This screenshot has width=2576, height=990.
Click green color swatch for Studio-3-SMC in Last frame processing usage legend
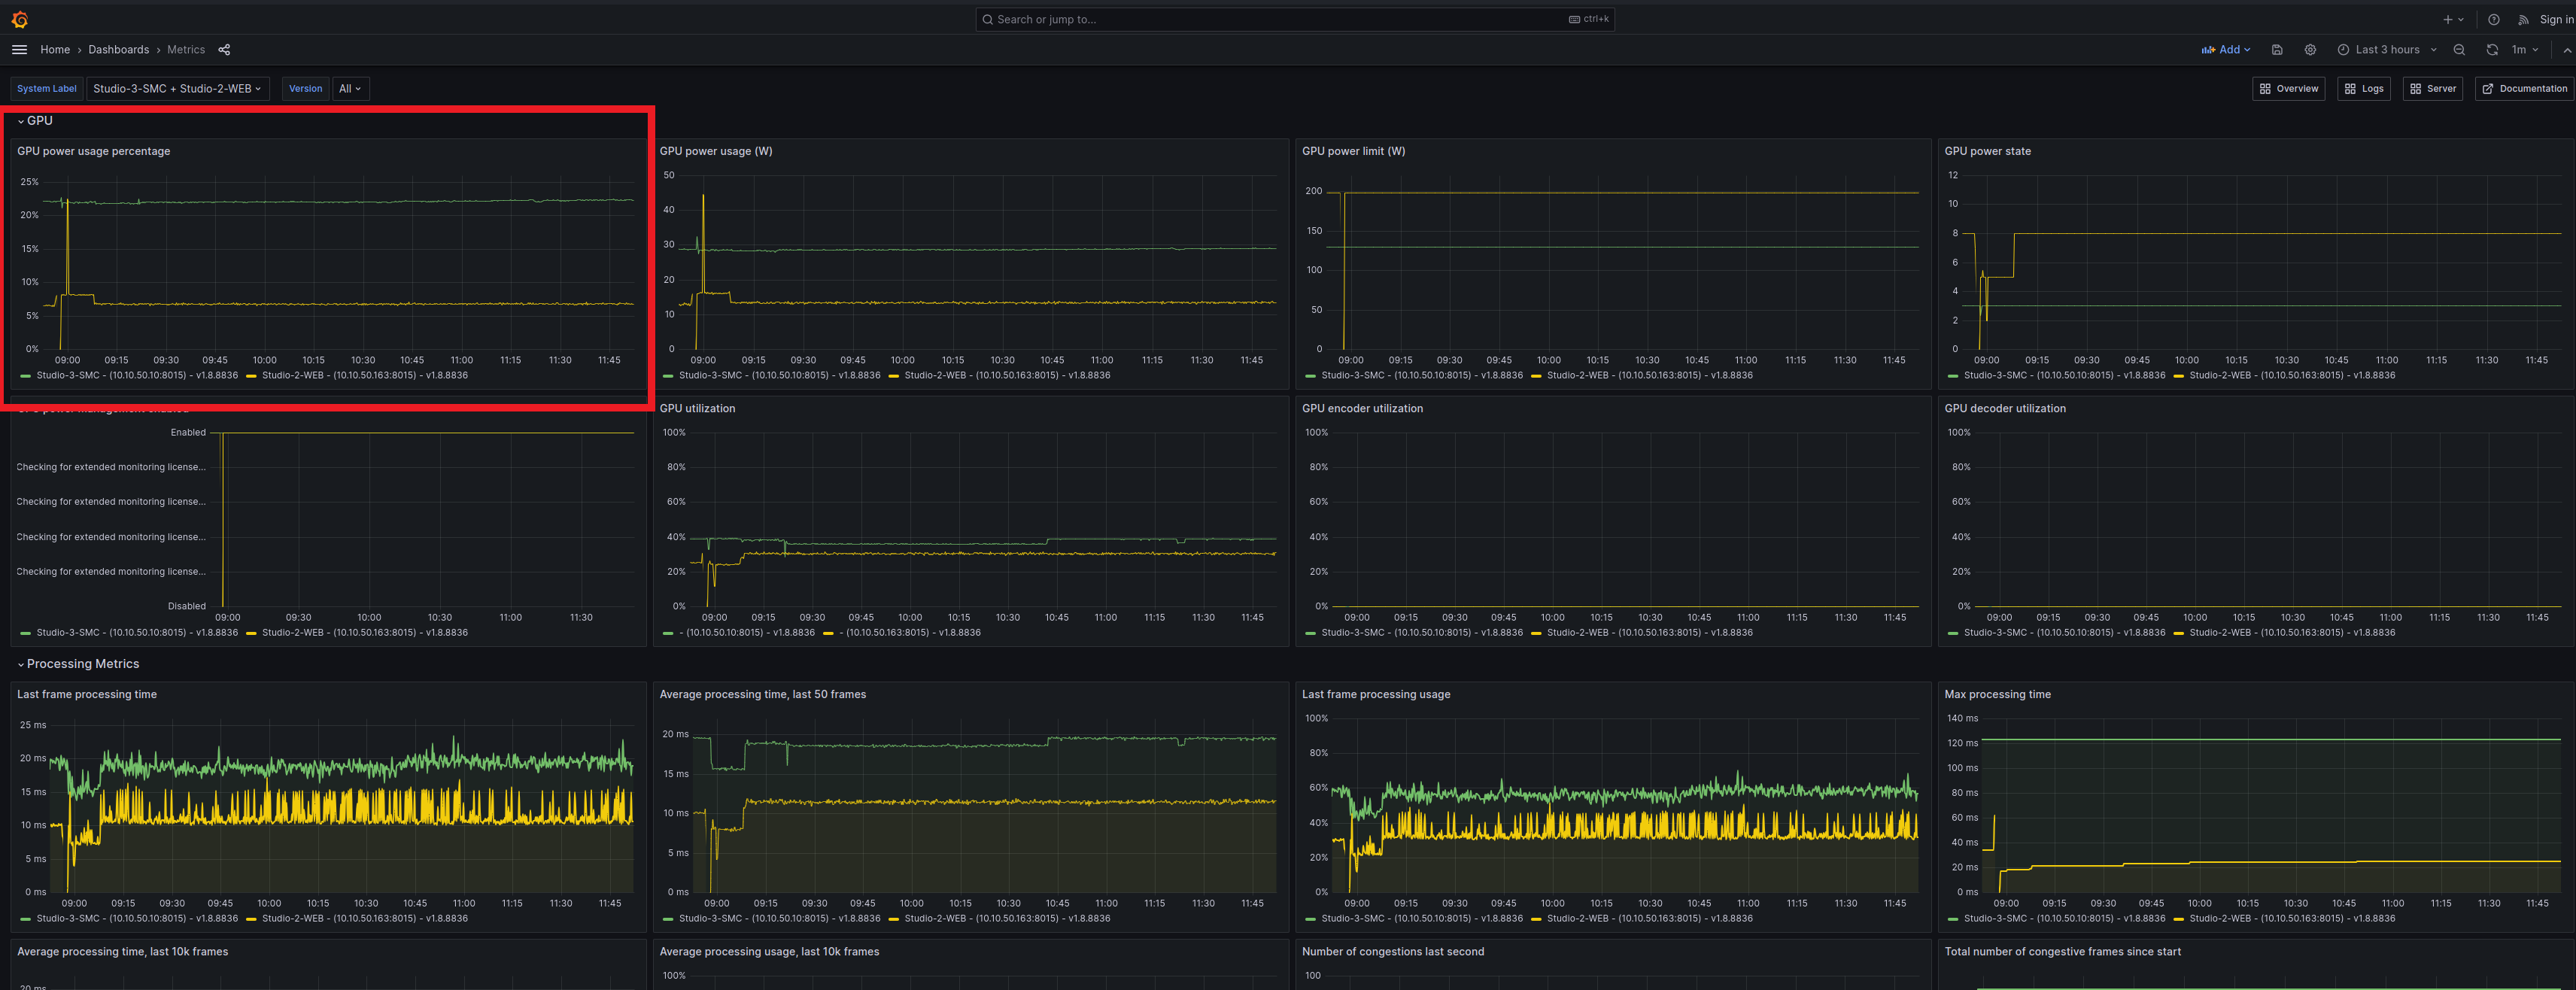pos(1310,919)
